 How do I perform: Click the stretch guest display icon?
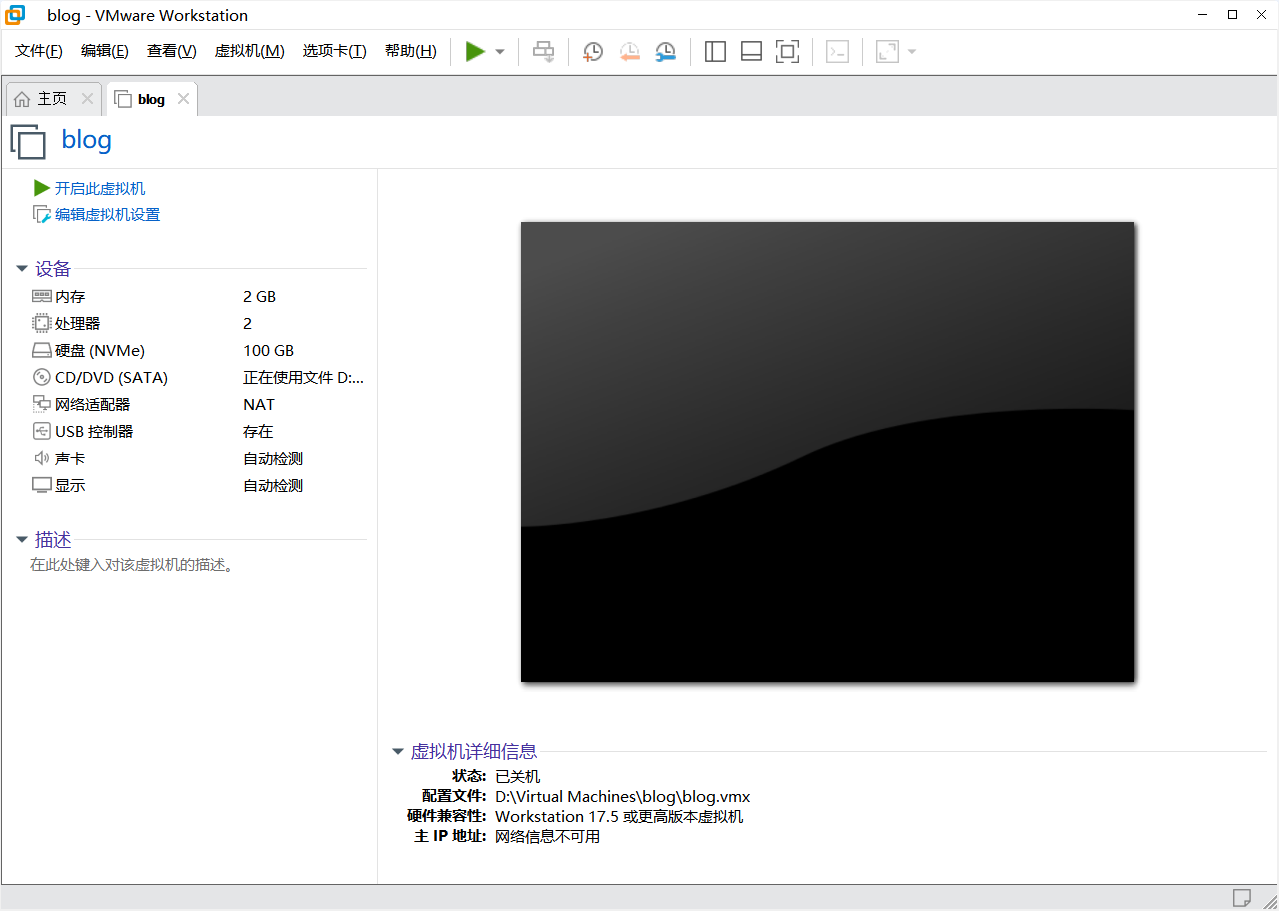click(887, 52)
